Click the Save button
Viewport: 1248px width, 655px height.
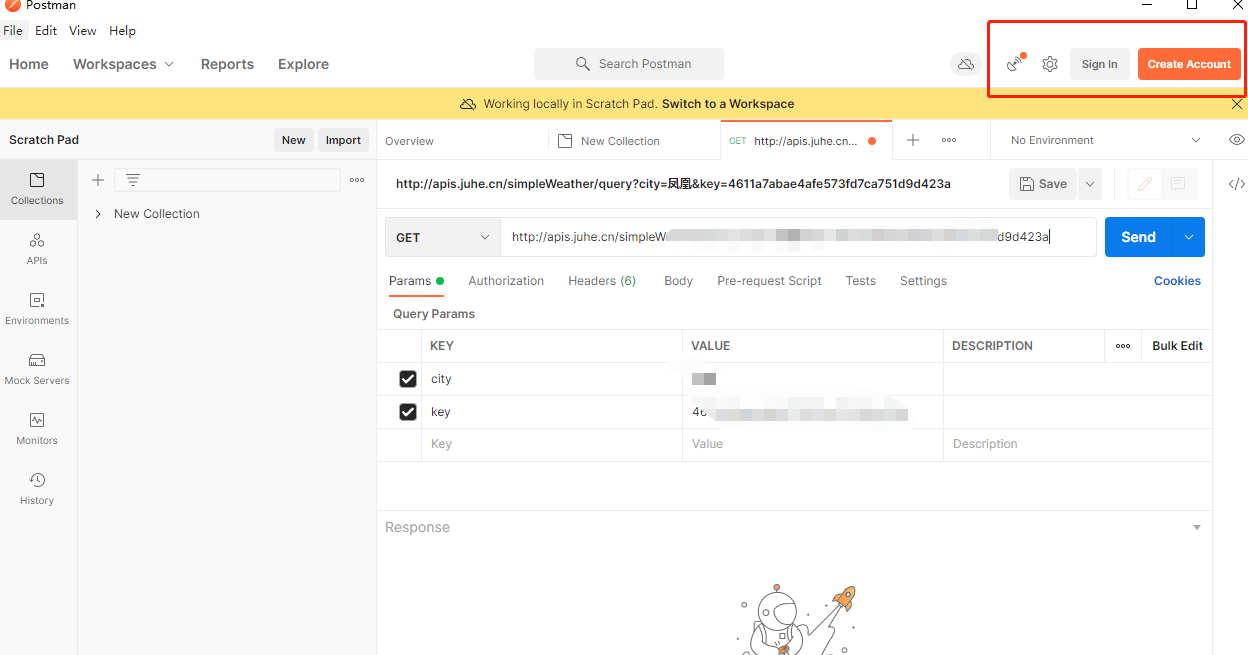(1043, 184)
